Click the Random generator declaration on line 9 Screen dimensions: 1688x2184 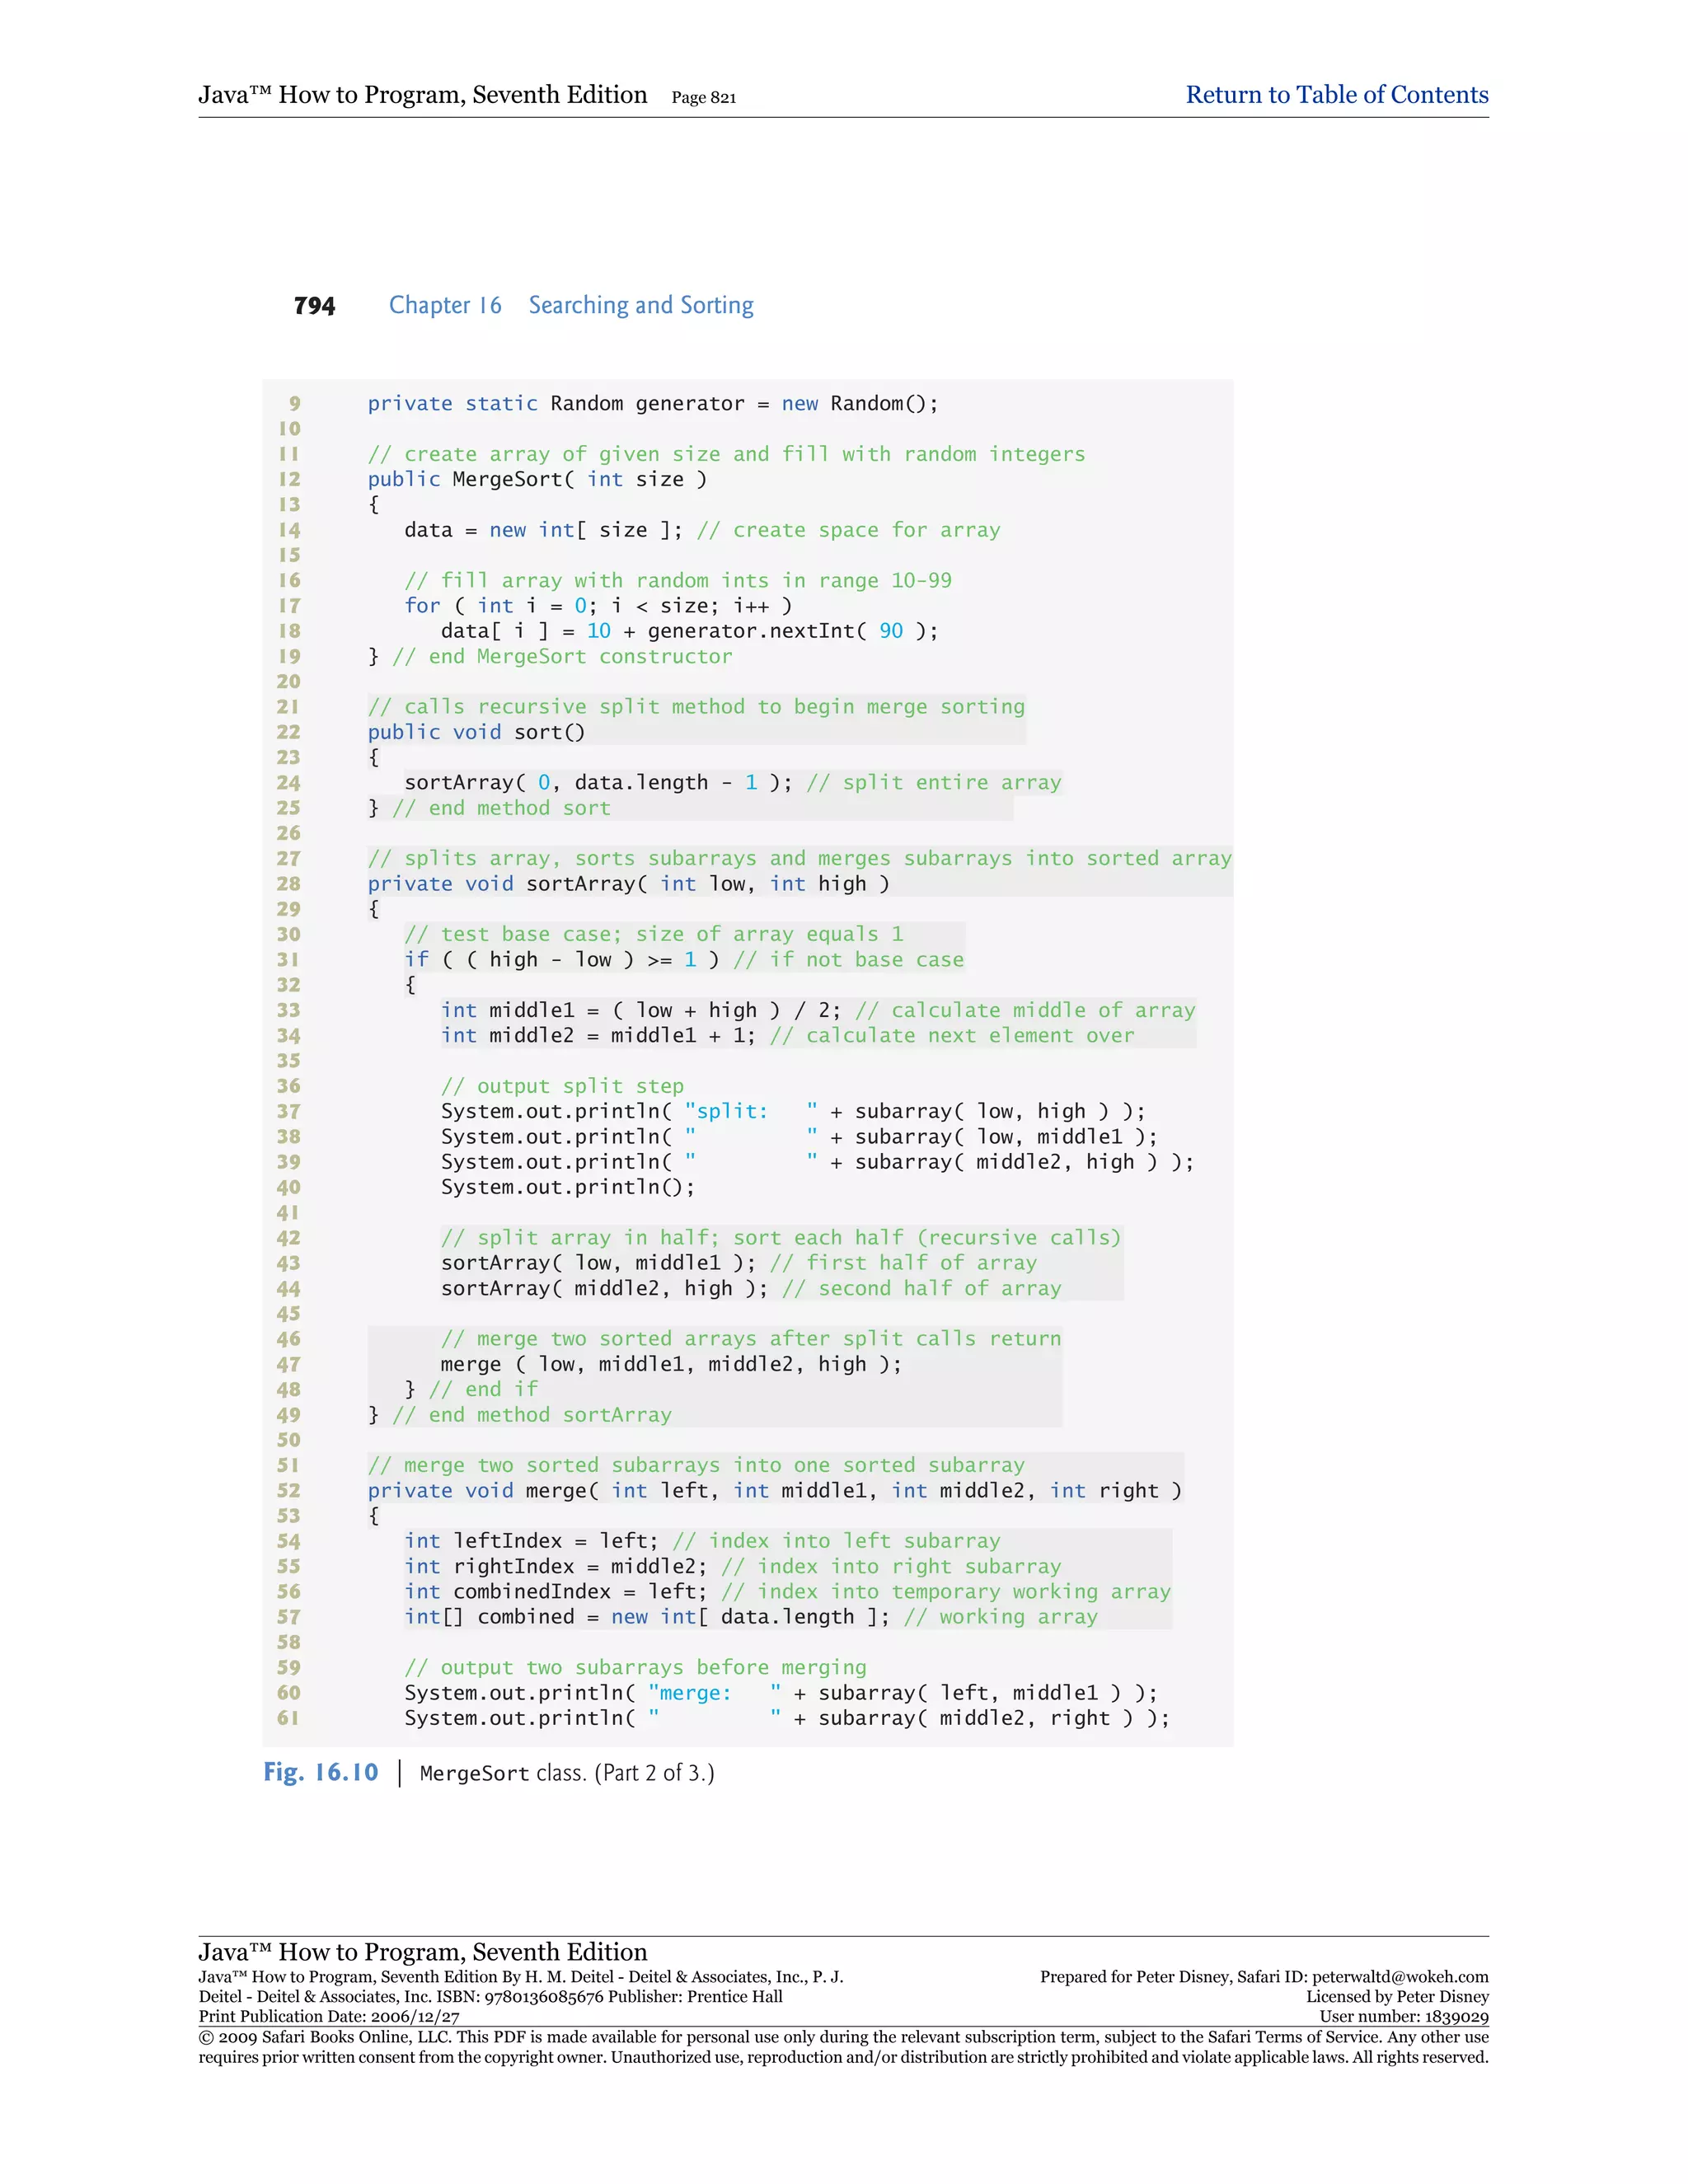click(652, 404)
